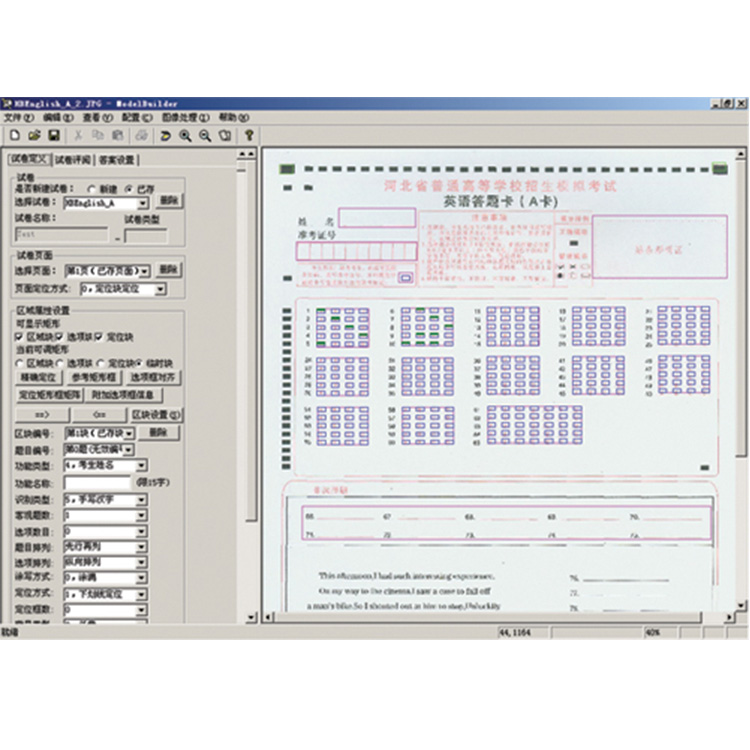Image resolution: width=750 pixels, height=750 pixels.
Task: Click the New document toolbar icon
Action: click(x=15, y=135)
